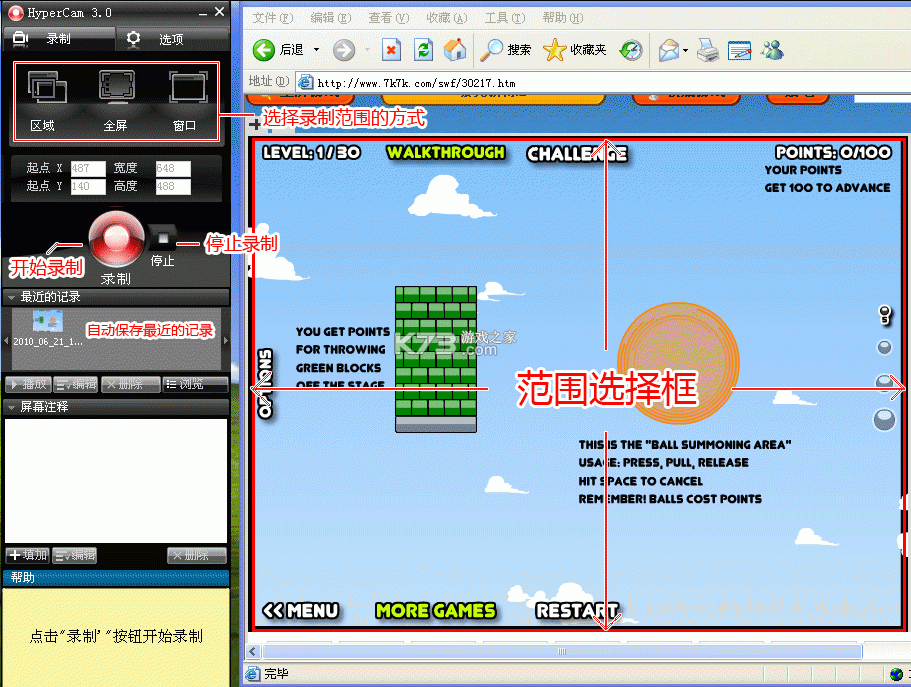The height and width of the screenshot is (687, 911).
Task: Click the printer toolbar icon
Action: coord(708,50)
